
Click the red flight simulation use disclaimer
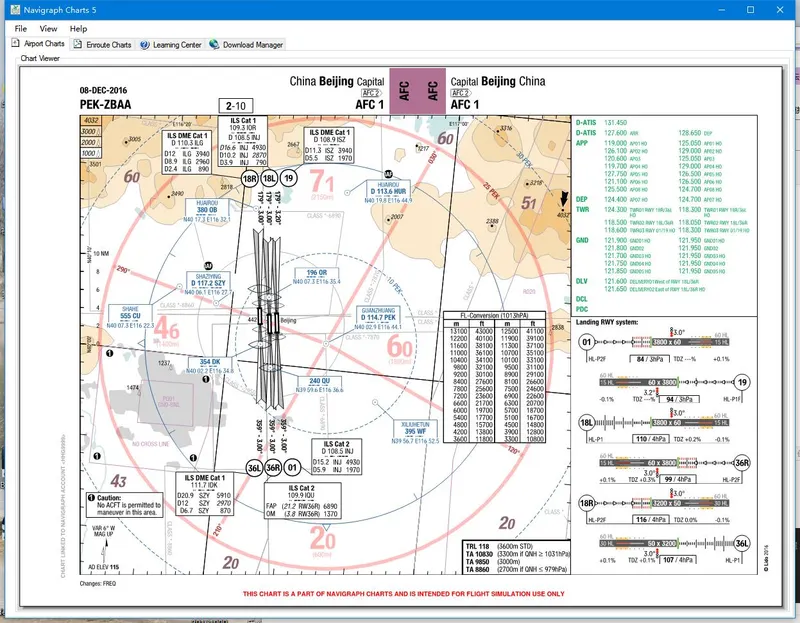click(x=404, y=593)
